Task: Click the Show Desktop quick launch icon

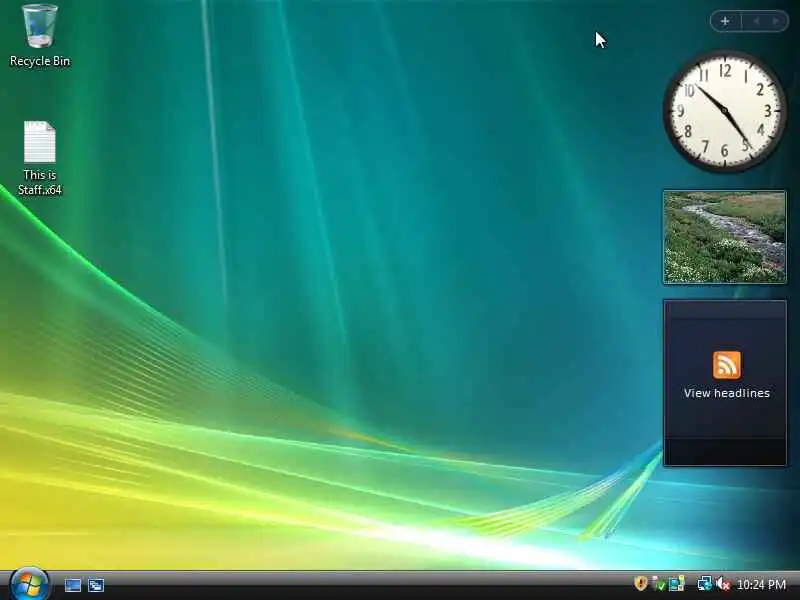Action: [72, 585]
